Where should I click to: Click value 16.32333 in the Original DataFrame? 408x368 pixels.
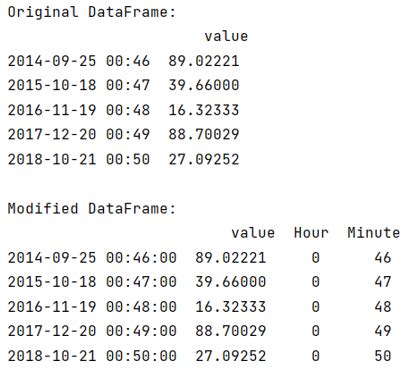point(204,110)
